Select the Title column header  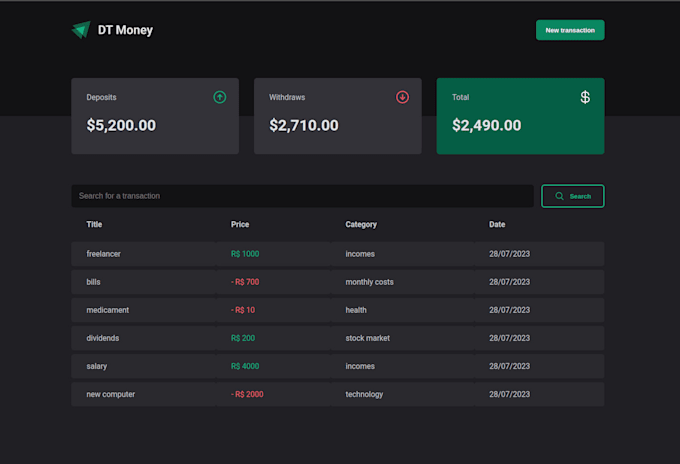tap(95, 224)
